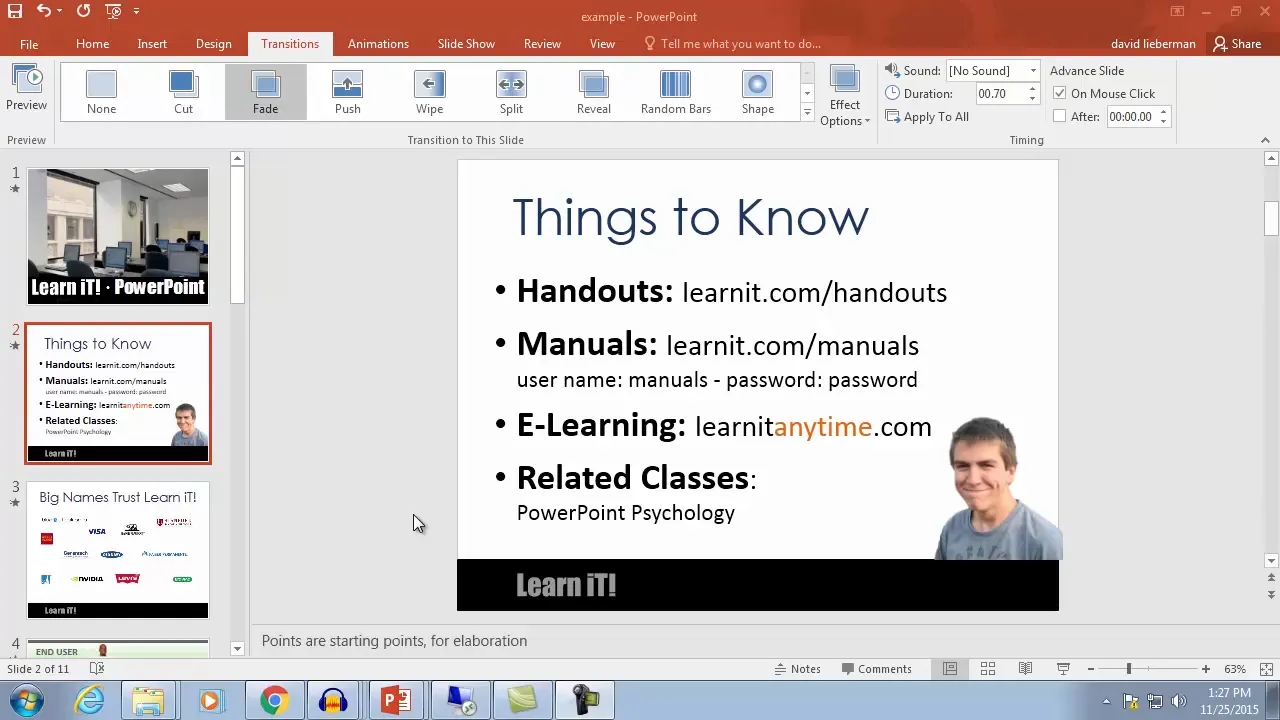Apply the Reveal transition

(x=593, y=93)
